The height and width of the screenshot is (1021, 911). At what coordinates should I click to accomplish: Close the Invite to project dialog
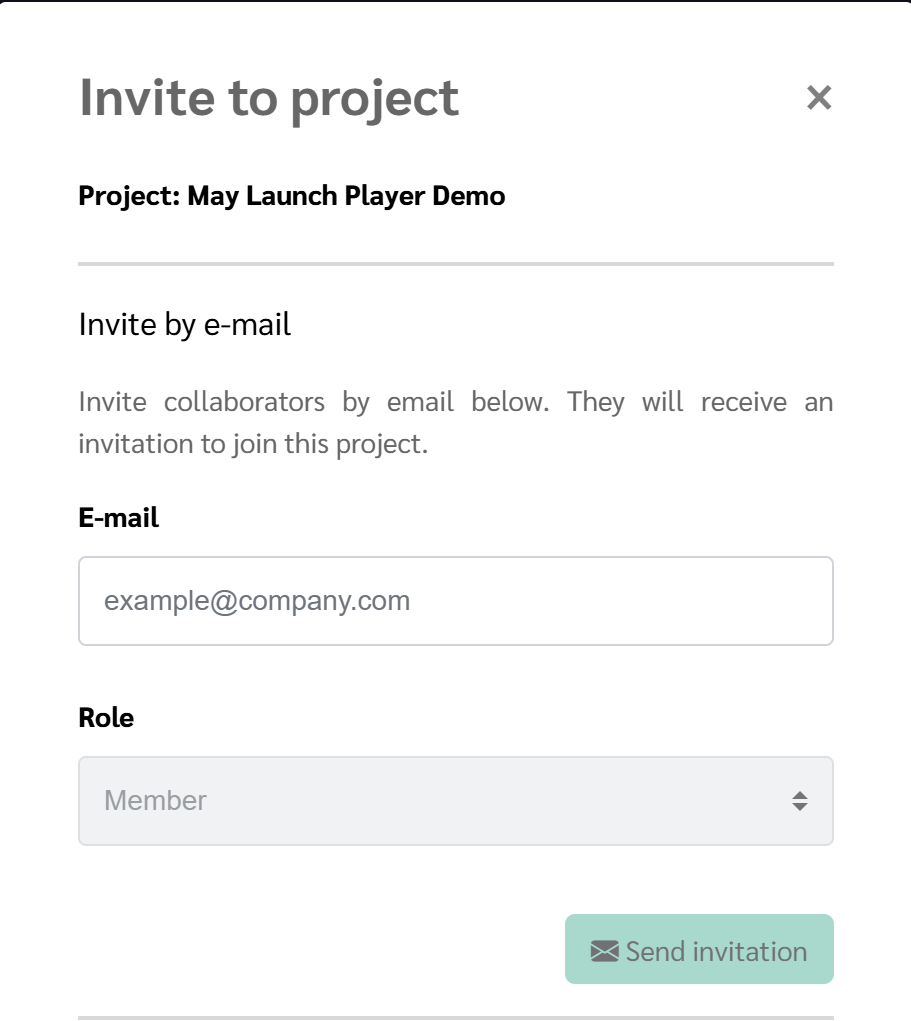coord(819,98)
